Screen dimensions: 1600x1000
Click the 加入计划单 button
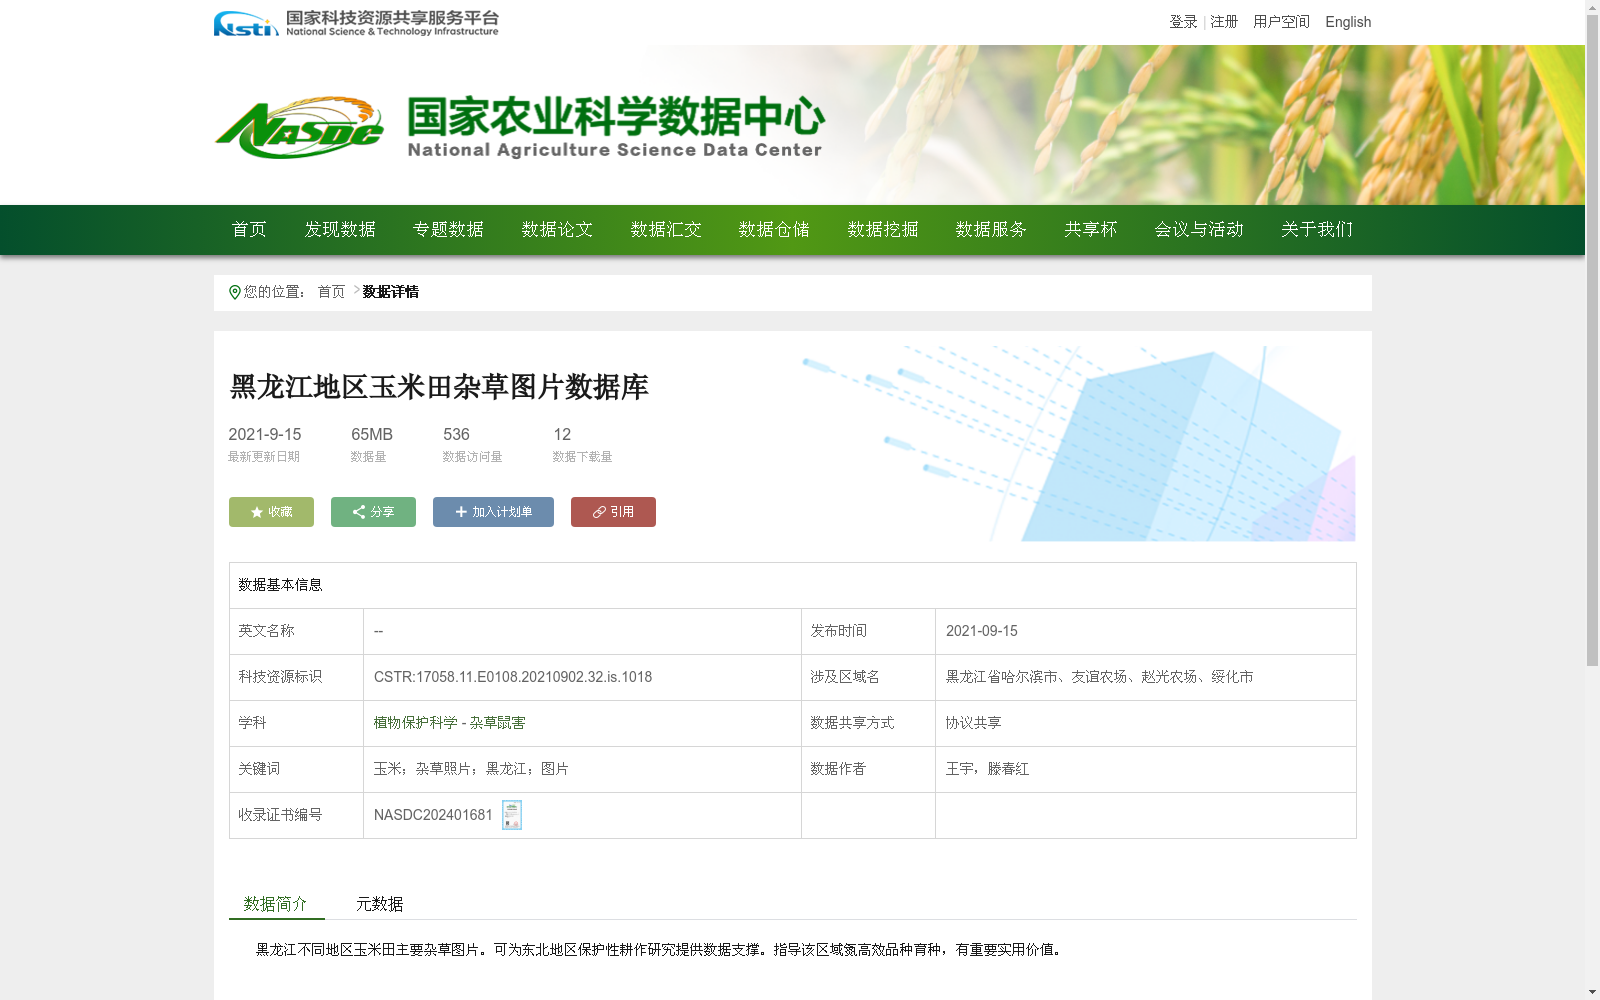[493, 512]
